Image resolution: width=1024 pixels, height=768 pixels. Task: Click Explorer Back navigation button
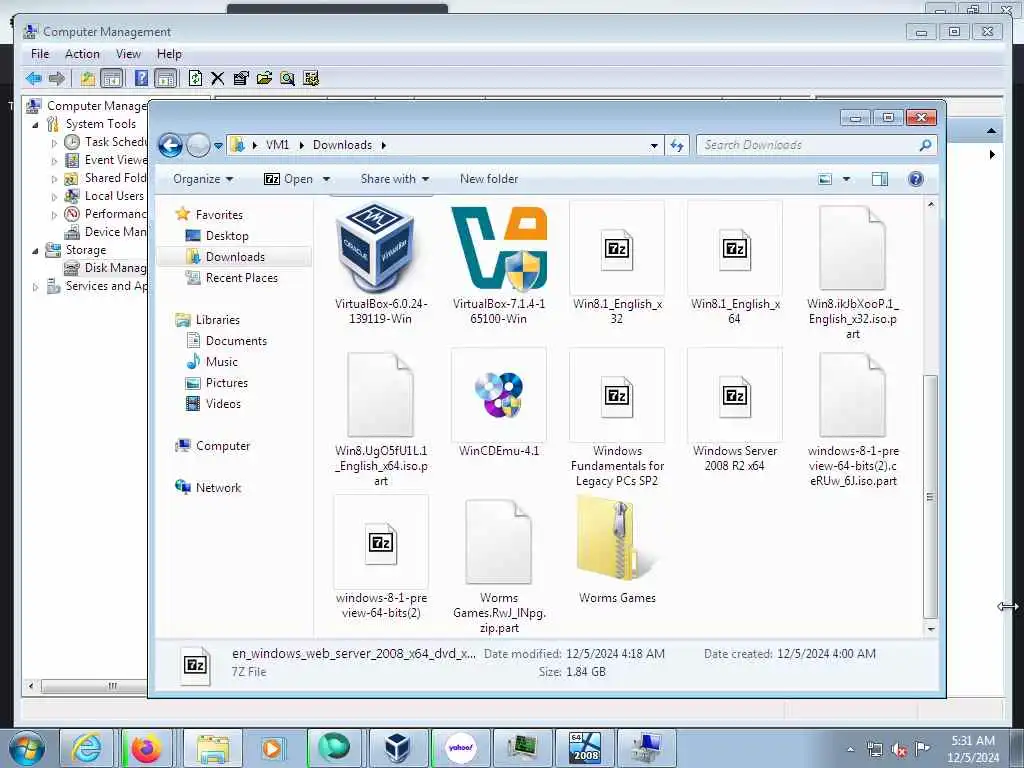click(x=170, y=145)
